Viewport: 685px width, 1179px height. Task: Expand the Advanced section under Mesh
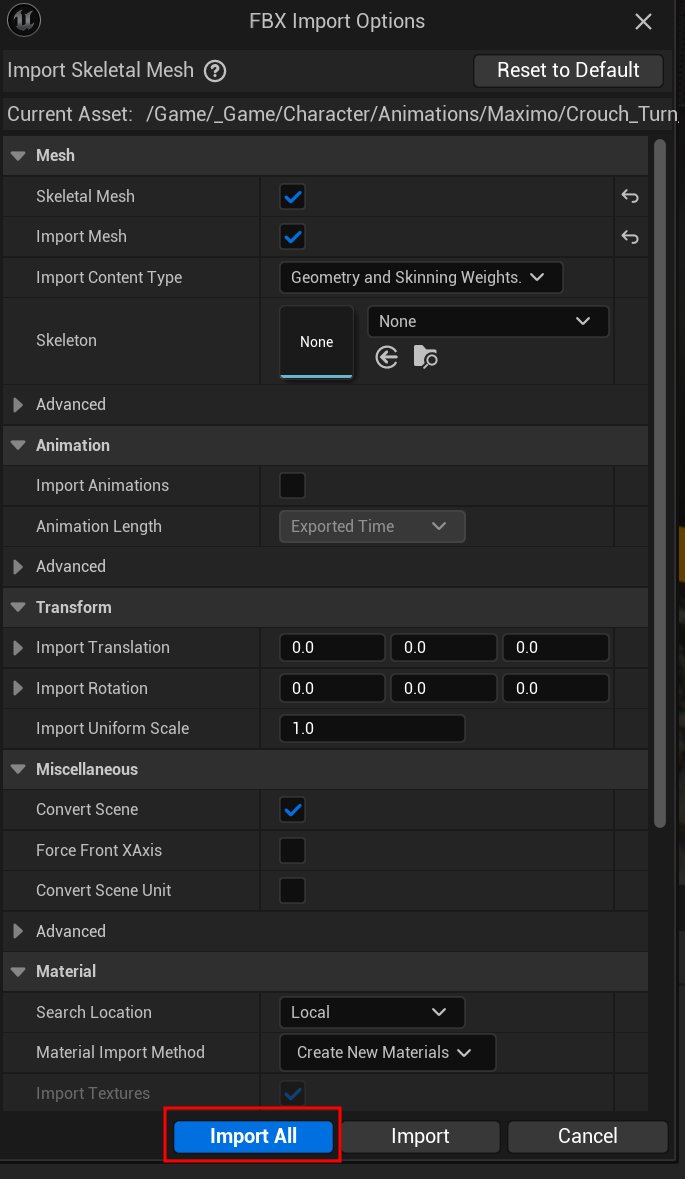(x=18, y=405)
